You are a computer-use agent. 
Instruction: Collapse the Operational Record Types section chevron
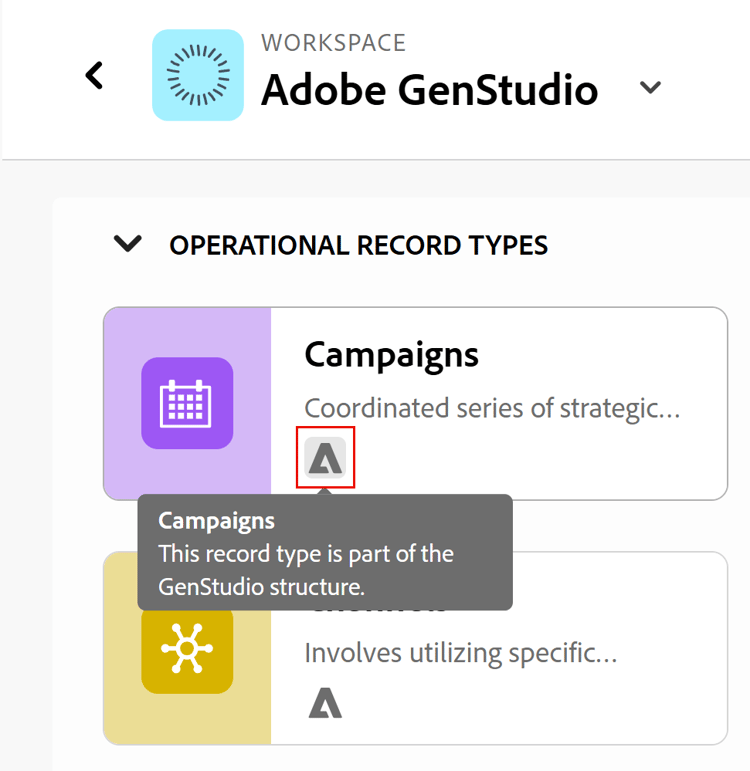click(128, 244)
